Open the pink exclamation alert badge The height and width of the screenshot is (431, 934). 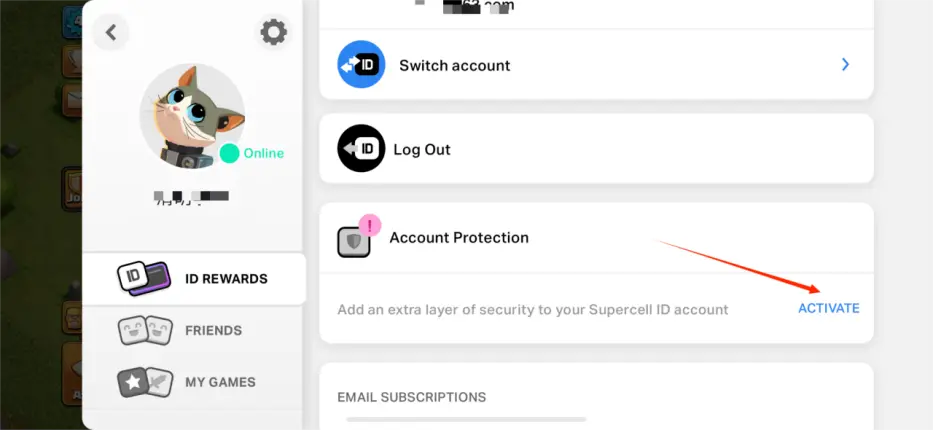[x=370, y=226]
